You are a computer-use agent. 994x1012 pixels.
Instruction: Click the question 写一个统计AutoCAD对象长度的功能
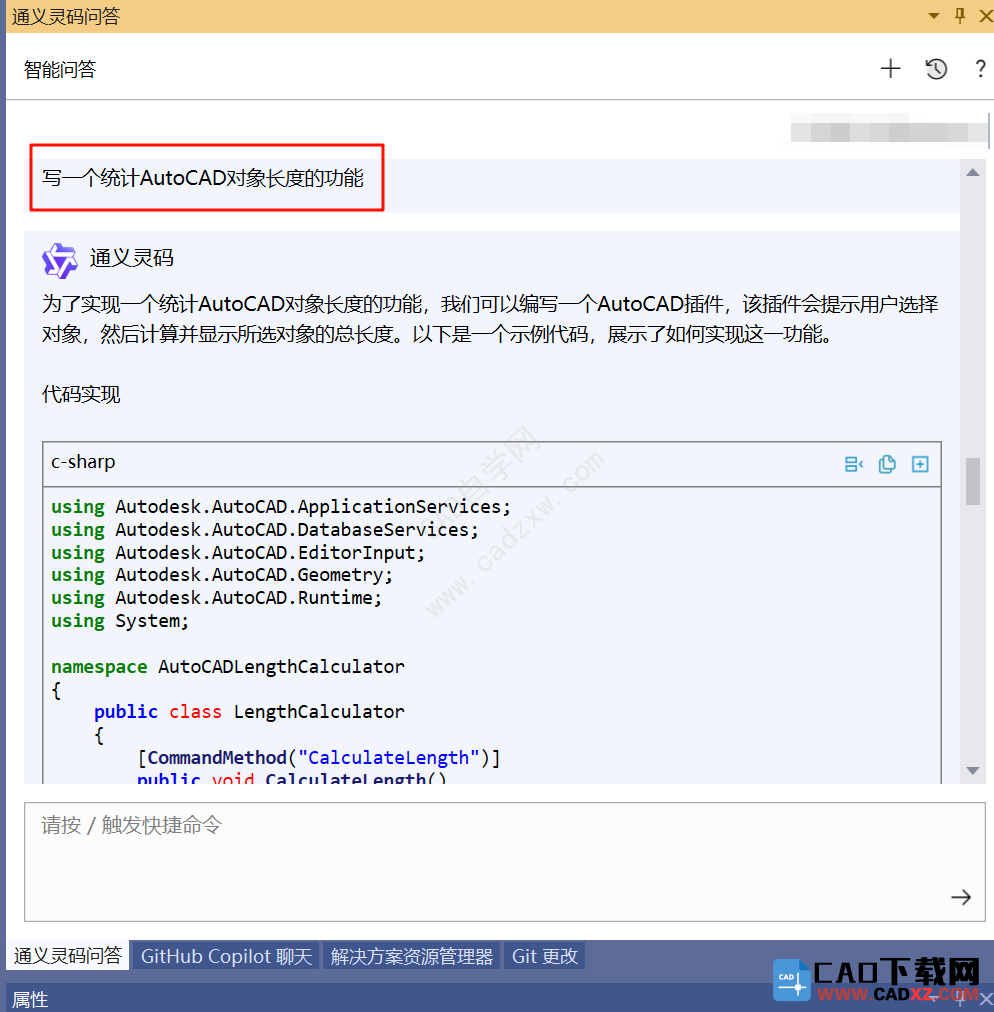203,177
